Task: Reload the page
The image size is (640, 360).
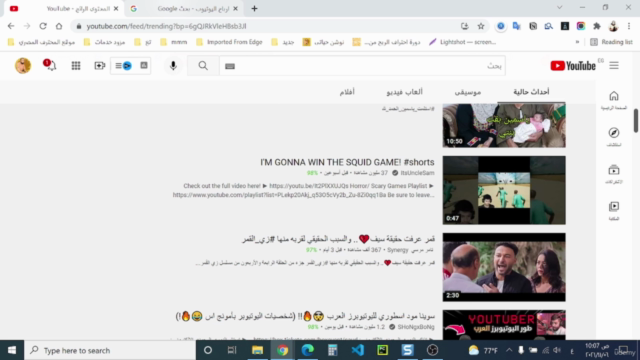Action: [x=43, y=26]
